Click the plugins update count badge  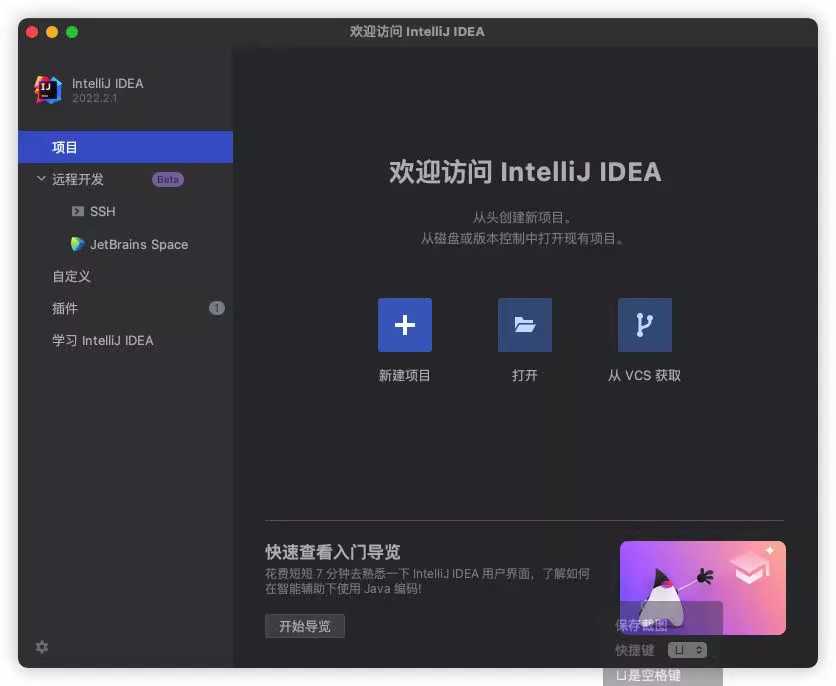[216, 308]
